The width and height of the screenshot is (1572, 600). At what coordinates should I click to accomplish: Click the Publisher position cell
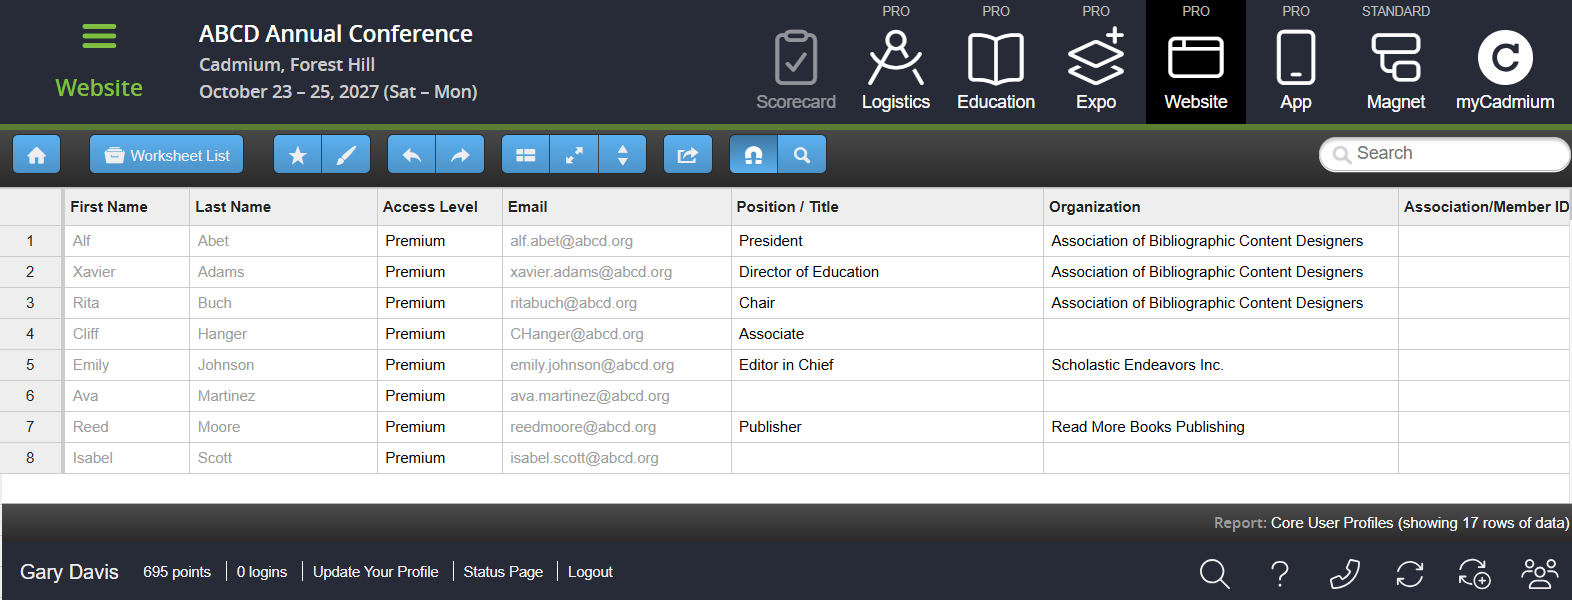pos(887,427)
